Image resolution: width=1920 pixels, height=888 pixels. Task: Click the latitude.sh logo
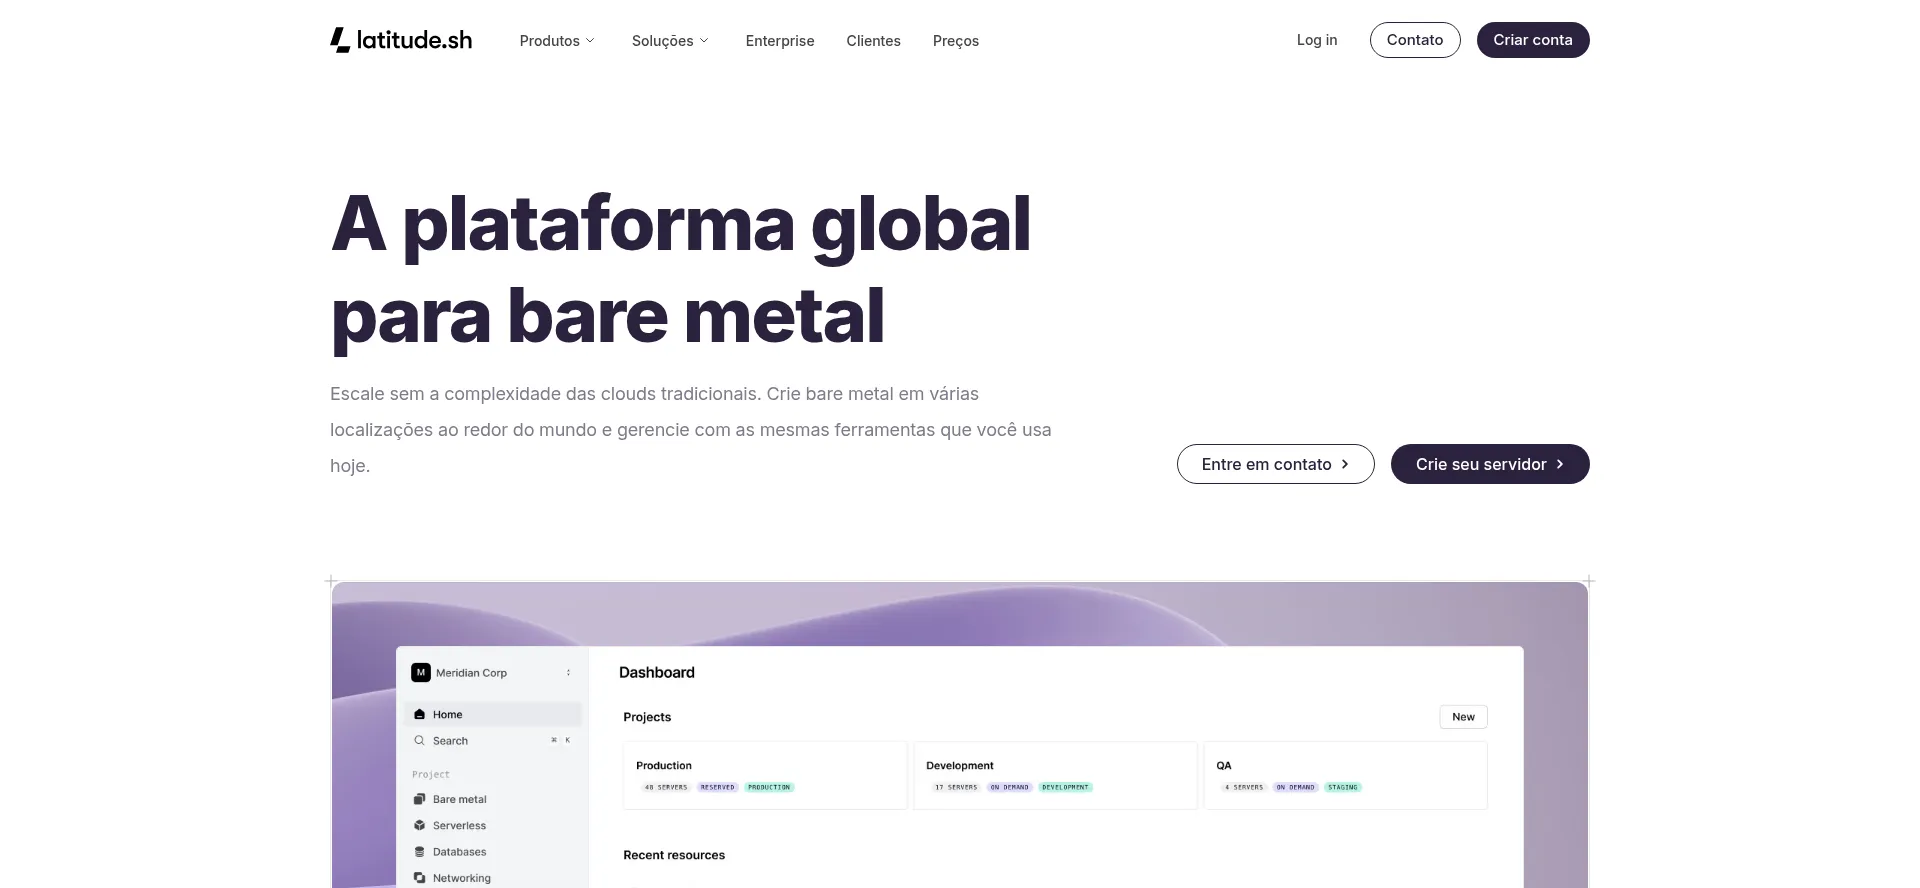point(401,40)
